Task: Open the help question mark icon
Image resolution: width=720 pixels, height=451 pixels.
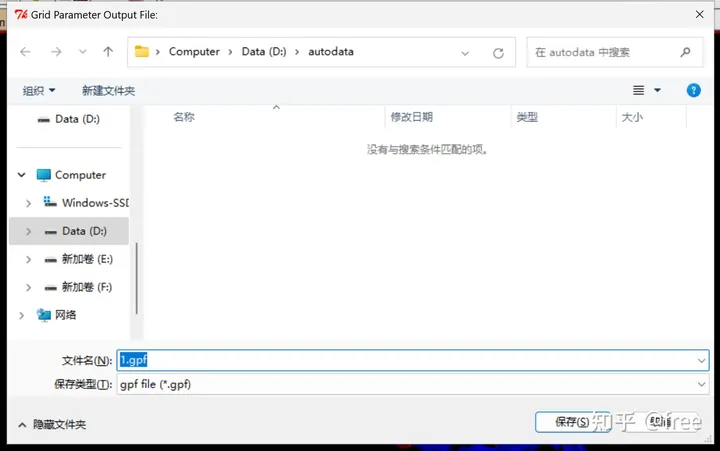Action: click(x=694, y=90)
